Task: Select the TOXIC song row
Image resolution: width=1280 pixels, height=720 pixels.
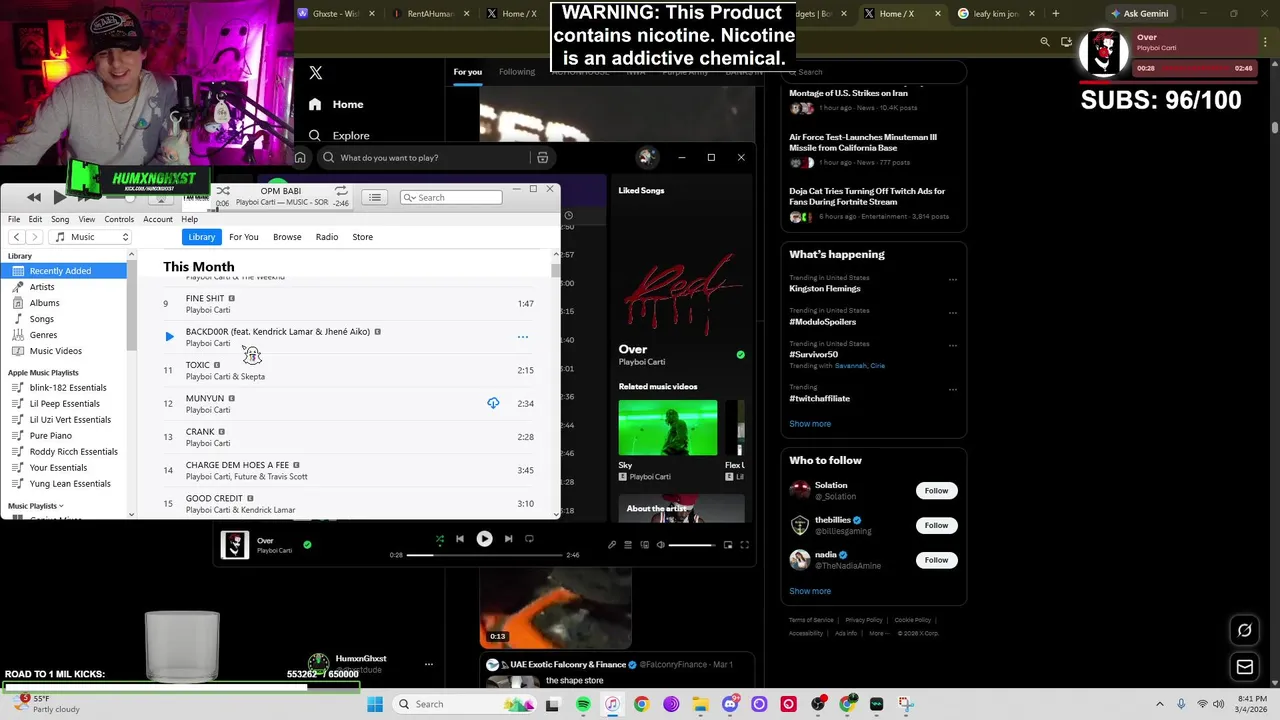Action: point(348,370)
